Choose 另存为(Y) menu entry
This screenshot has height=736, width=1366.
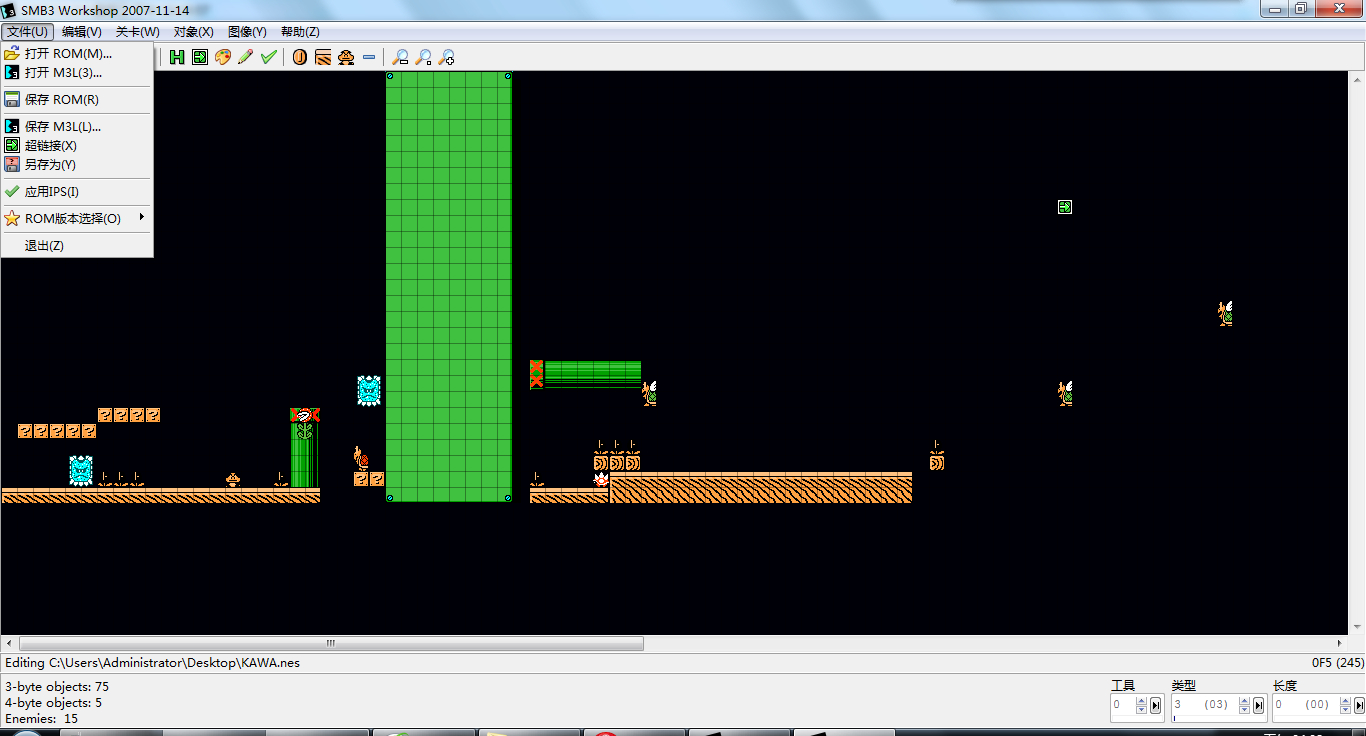pyautogui.click(x=77, y=164)
